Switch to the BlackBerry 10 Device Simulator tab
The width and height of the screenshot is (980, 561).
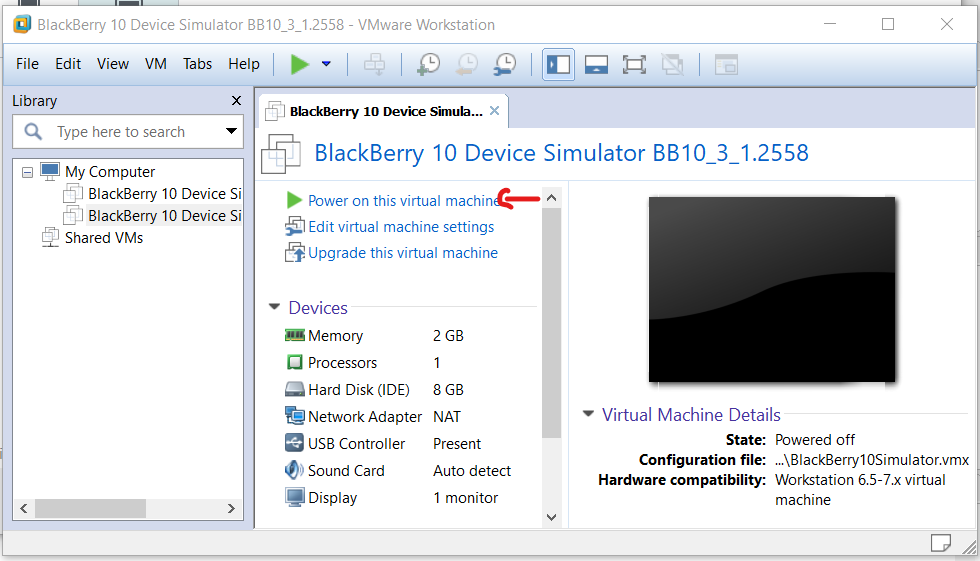coord(386,111)
